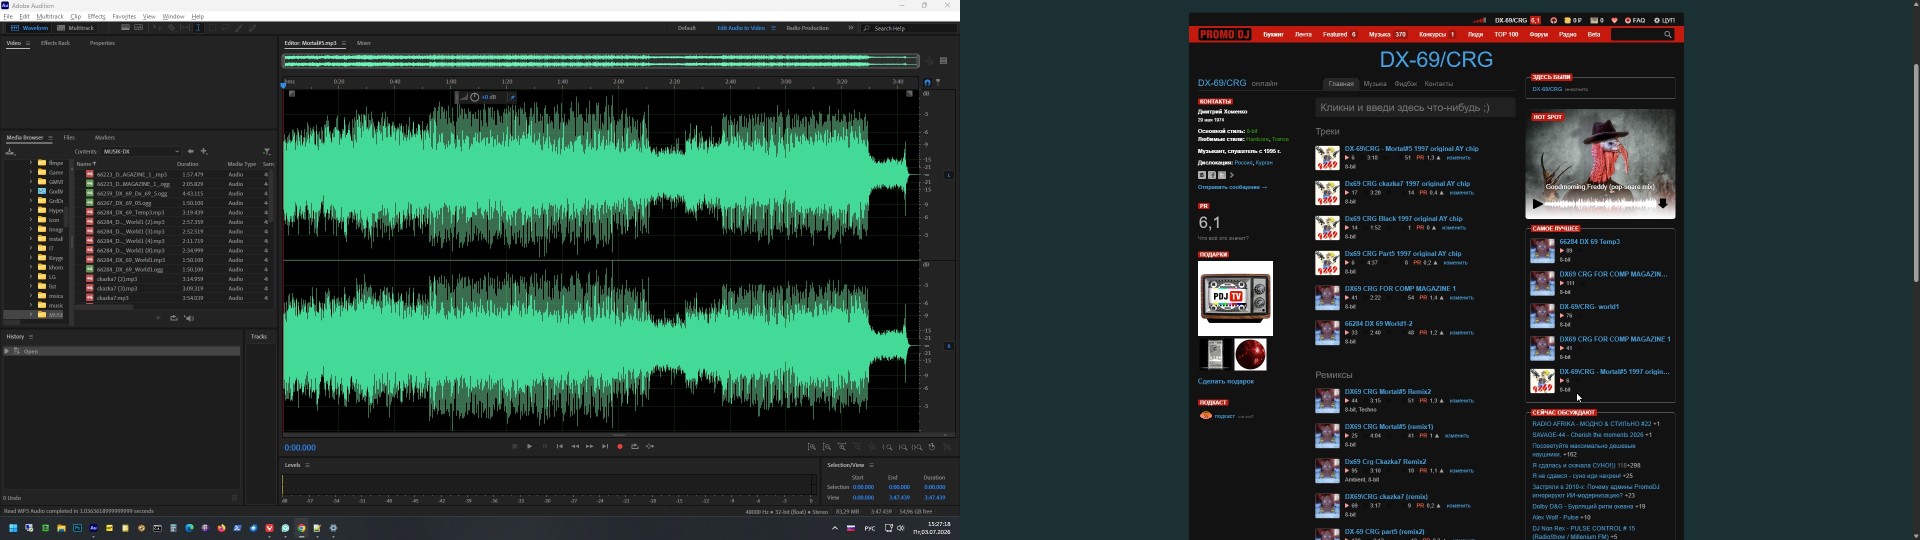Click Media Browser back arrow icon
The image size is (1920, 540).
pyautogui.click(x=190, y=151)
